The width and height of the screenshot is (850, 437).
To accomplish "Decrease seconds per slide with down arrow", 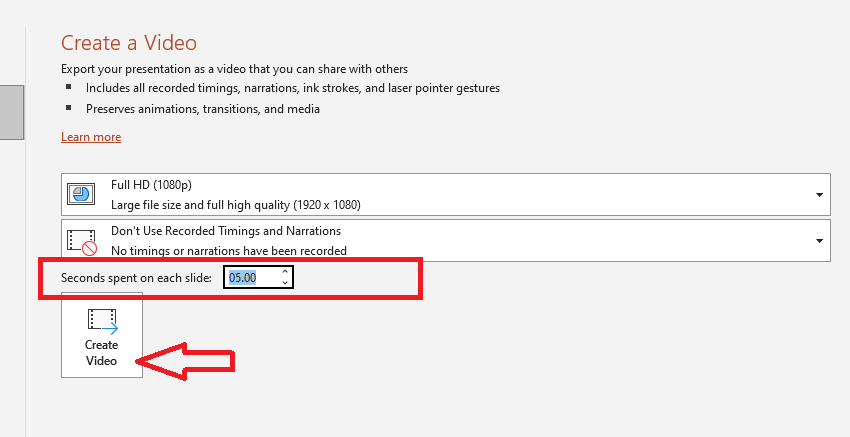I will pyautogui.click(x=285, y=282).
